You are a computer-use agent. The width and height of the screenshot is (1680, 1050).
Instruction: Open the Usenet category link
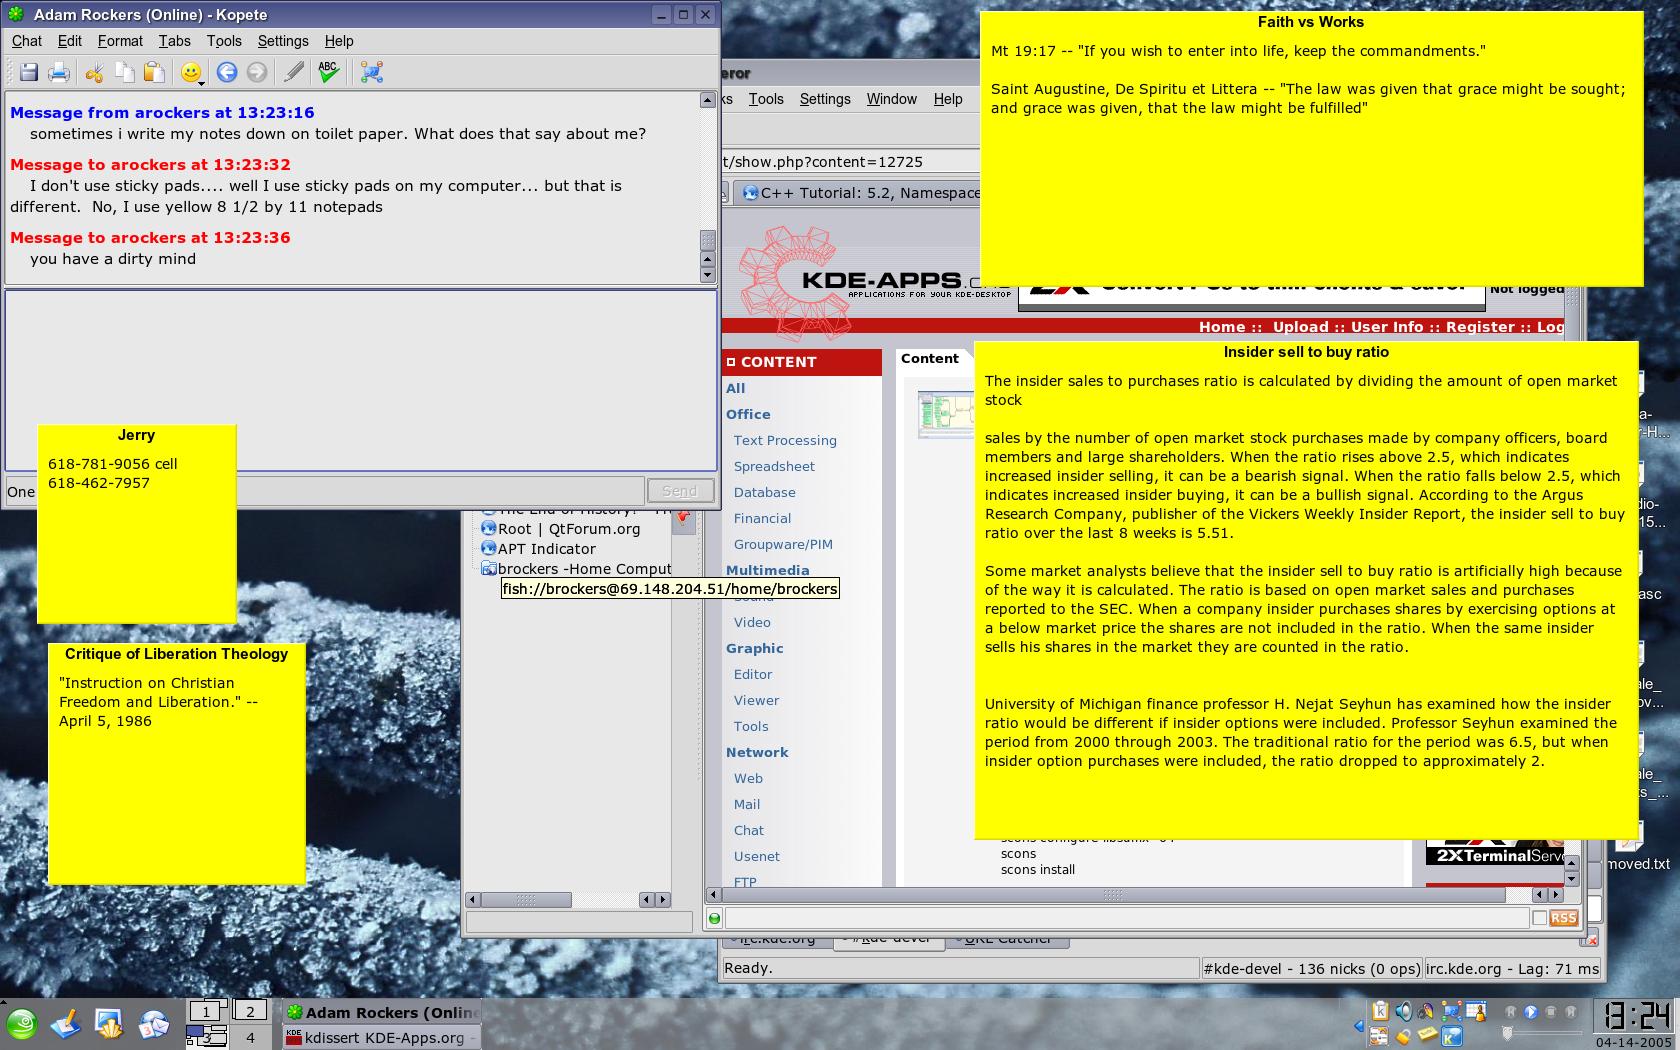pyautogui.click(x=757, y=856)
